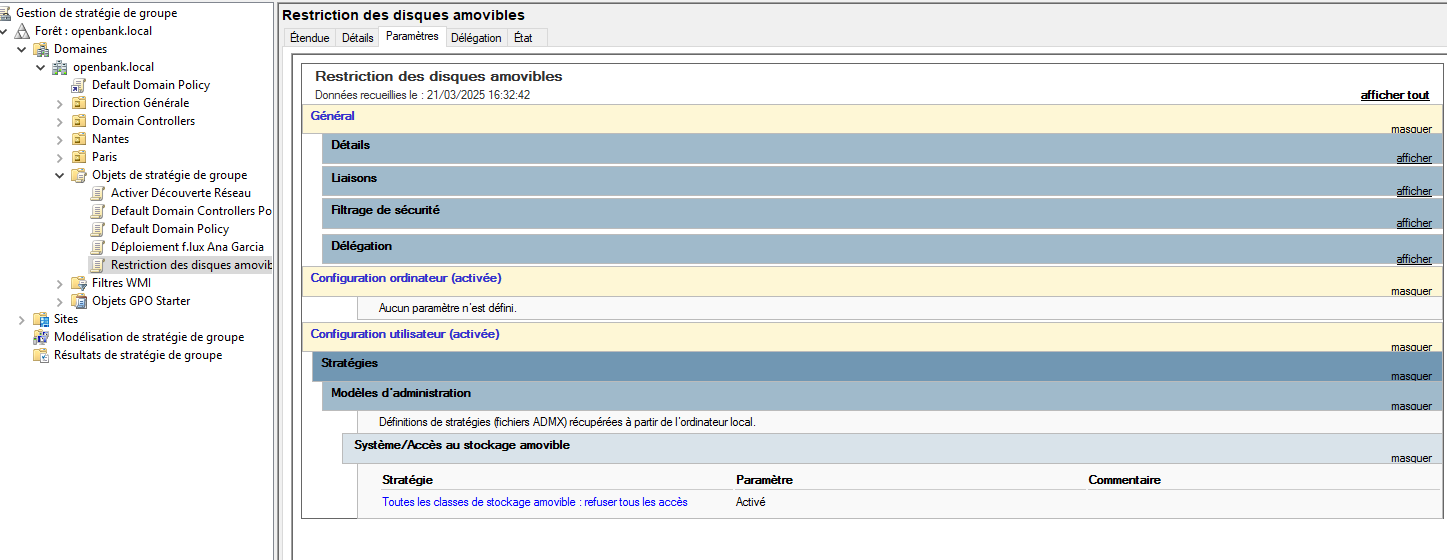Switch to the Étendue tab
The height and width of the screenshot is (560, 1447).
[309, 38]
